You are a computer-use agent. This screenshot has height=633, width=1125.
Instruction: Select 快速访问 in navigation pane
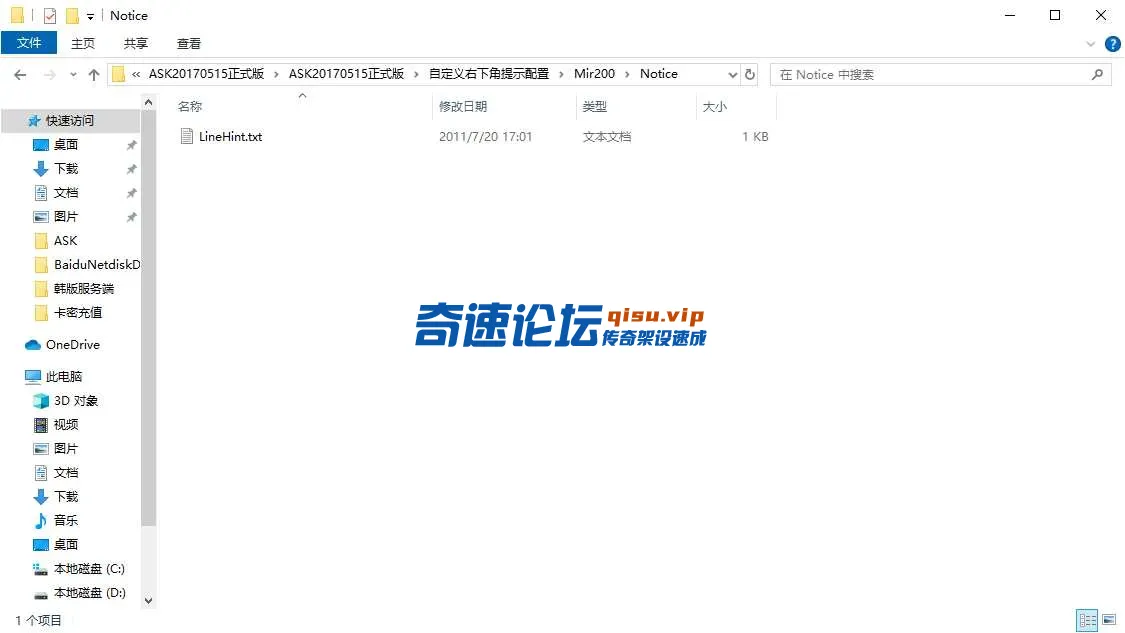(70, 121)
